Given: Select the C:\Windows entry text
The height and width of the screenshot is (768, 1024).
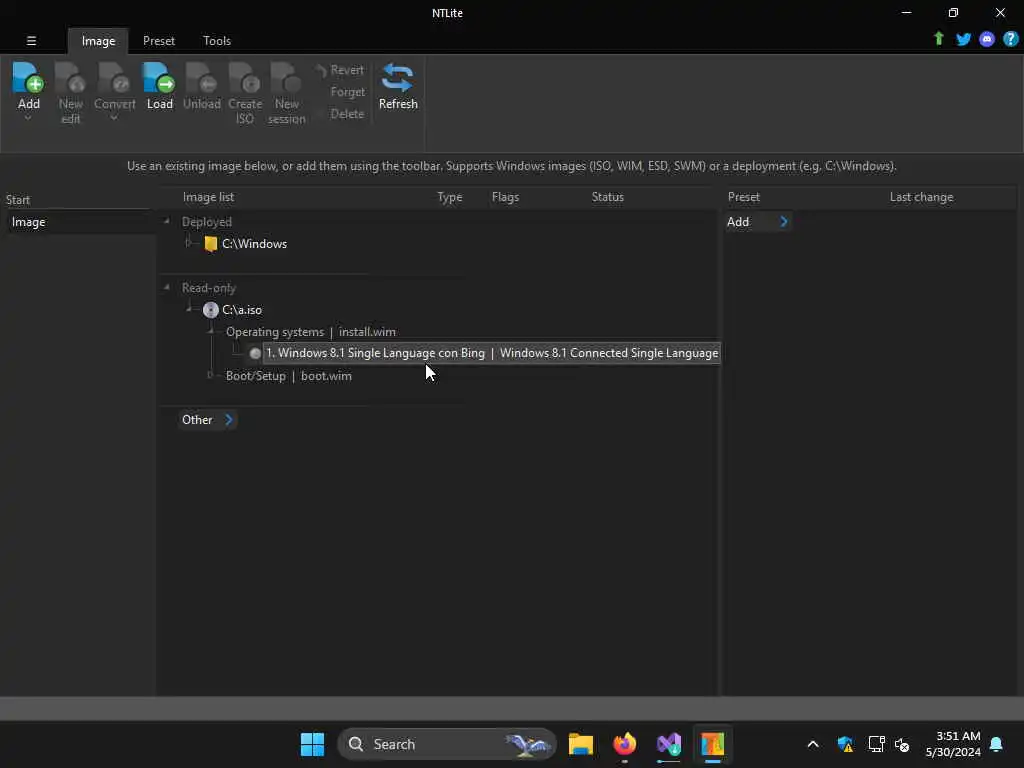Looking at the screenshot, I should [x=254, y=244].
